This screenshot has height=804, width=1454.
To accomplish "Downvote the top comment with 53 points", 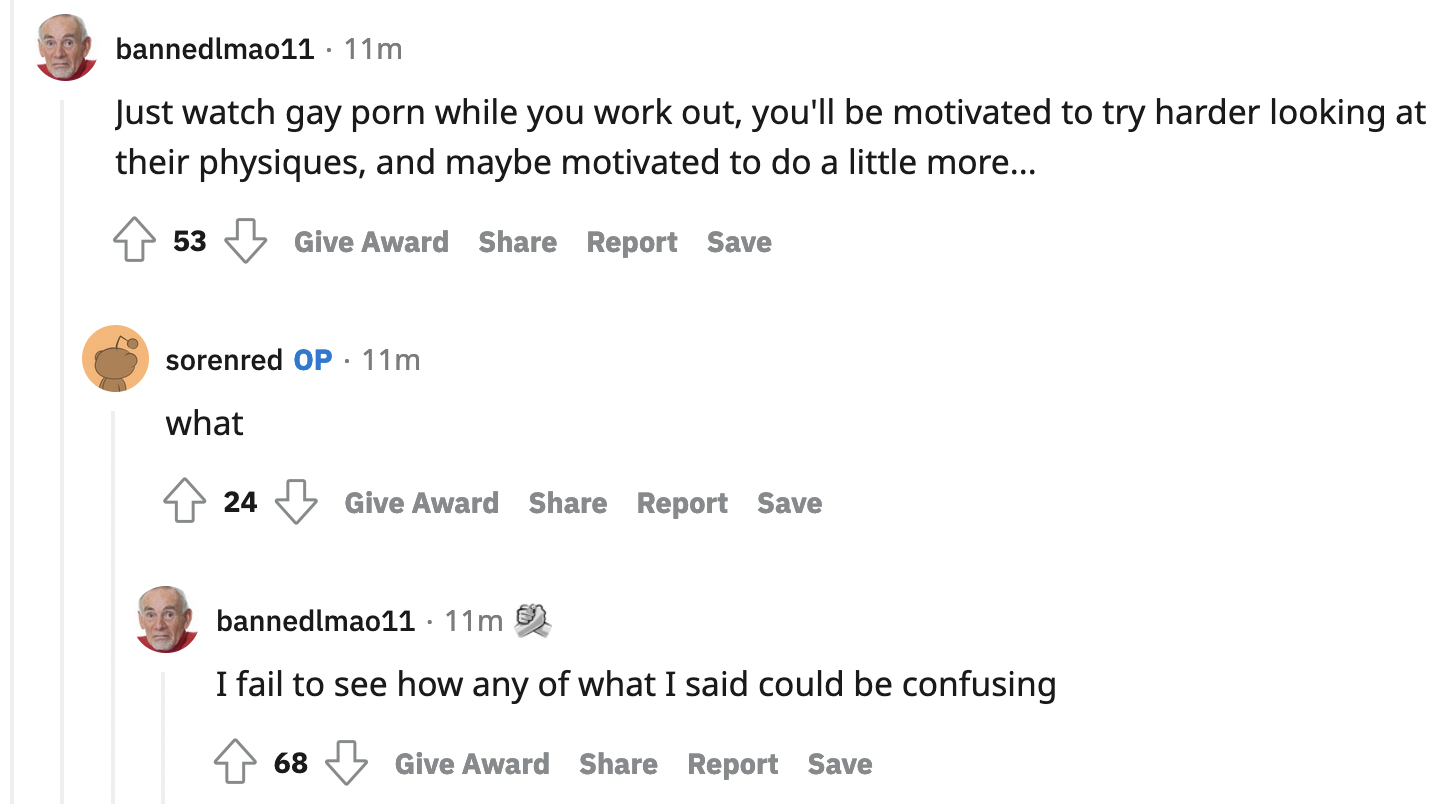I will (x=245, y=242).
